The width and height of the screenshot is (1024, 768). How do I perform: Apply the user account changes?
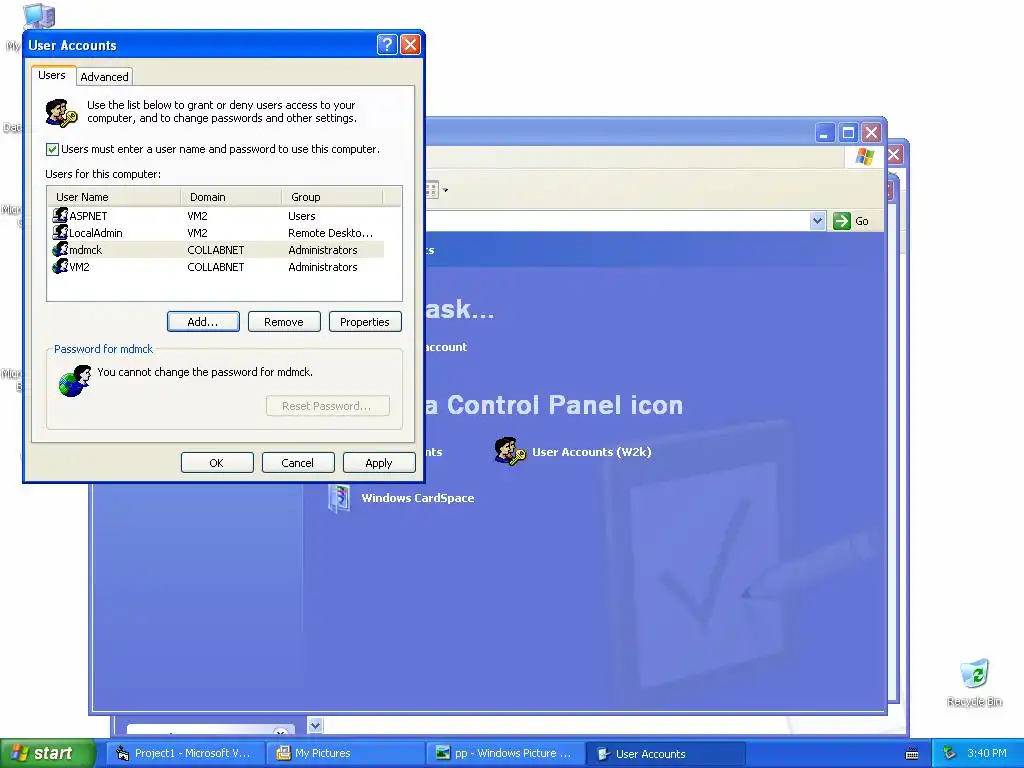coord(379,463)
